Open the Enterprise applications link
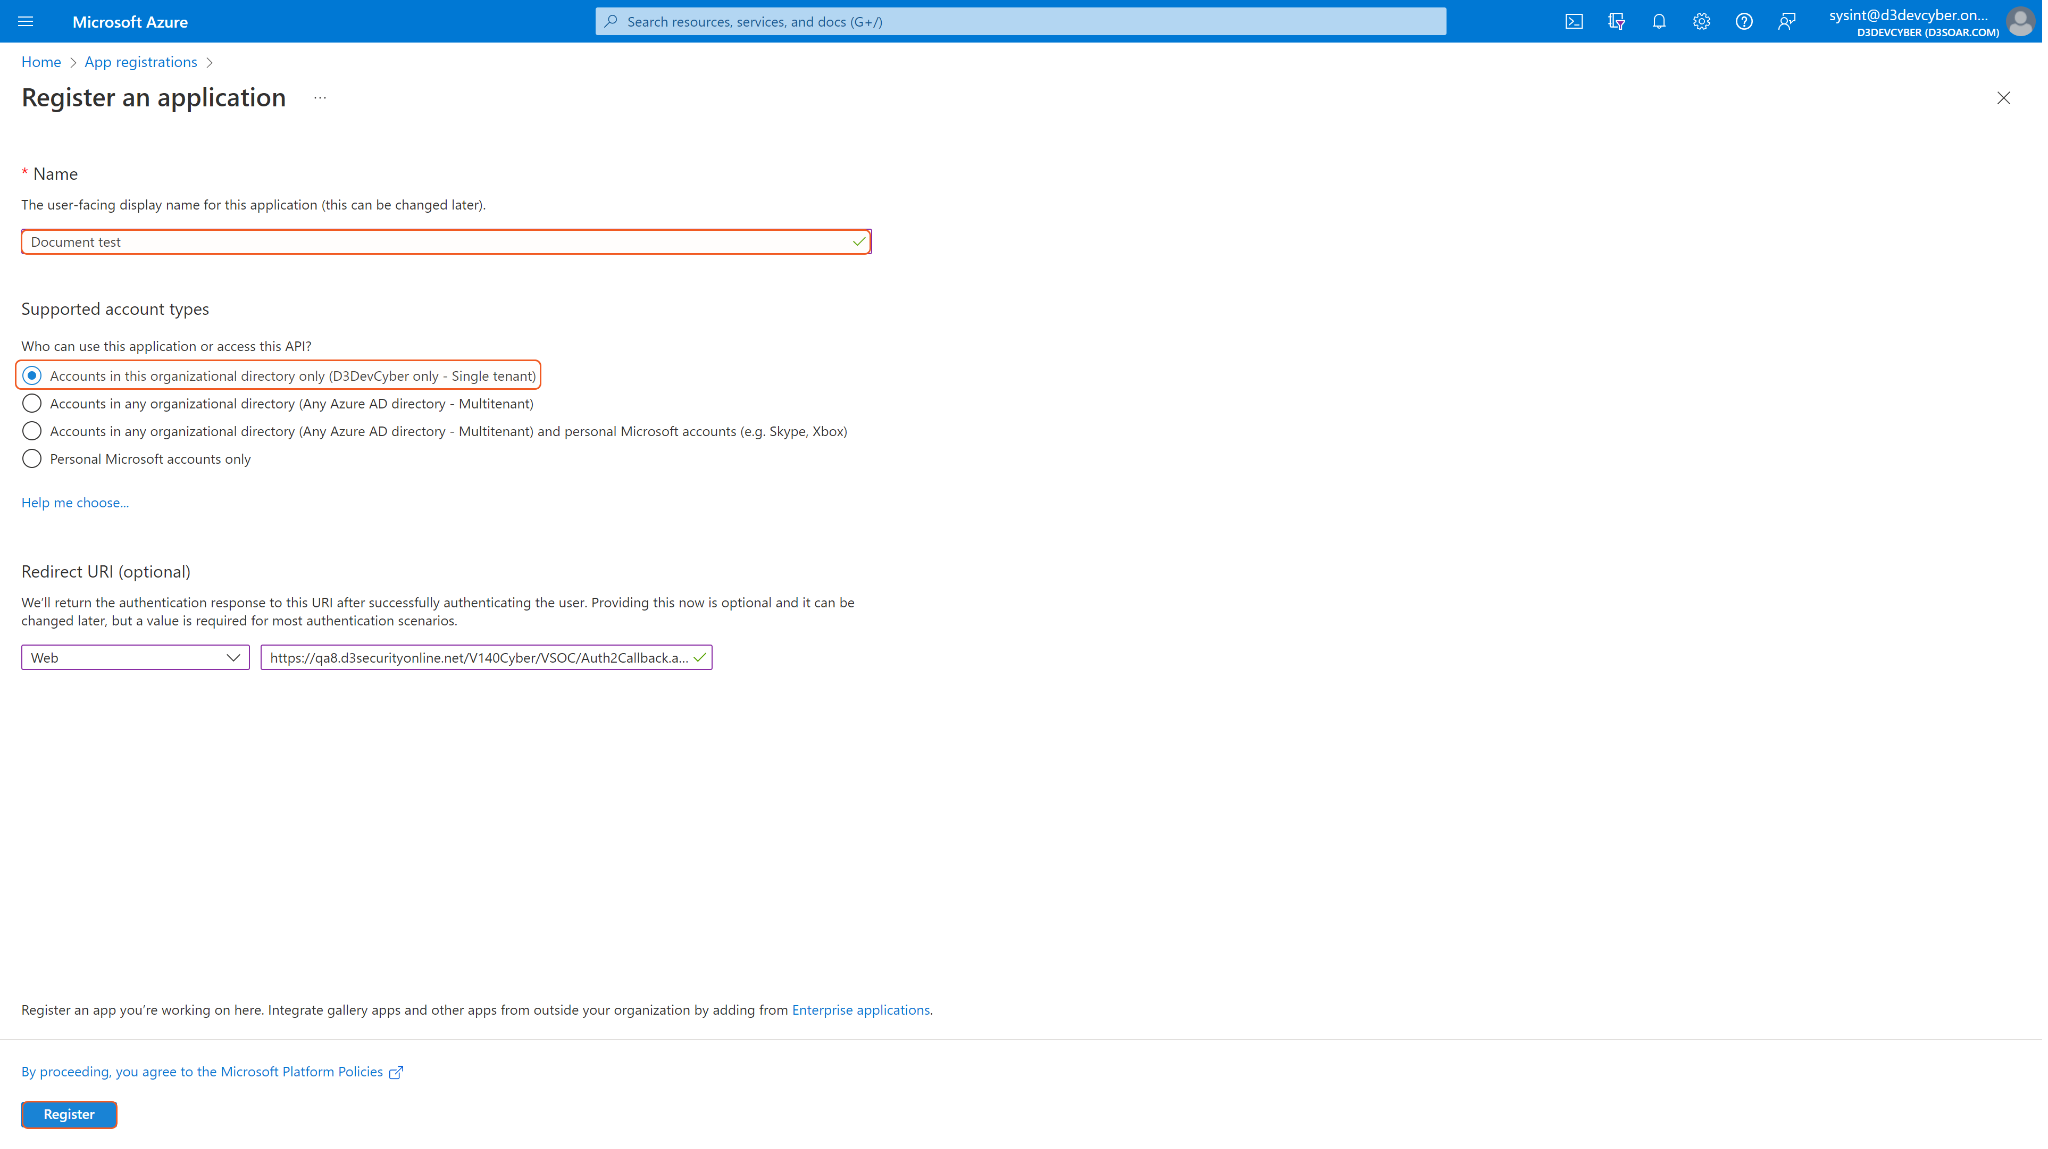 860,1010
